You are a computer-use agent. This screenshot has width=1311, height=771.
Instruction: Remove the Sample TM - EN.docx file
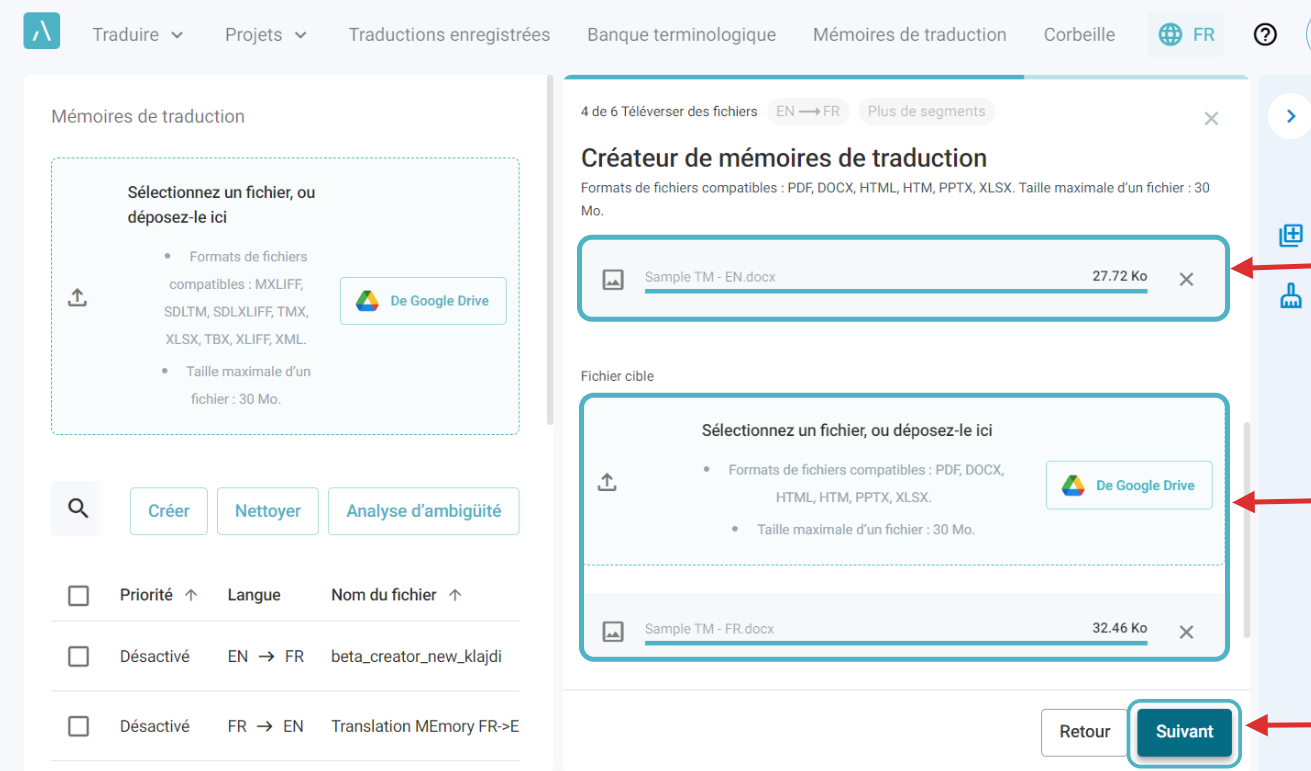(x=1186, y=279)
